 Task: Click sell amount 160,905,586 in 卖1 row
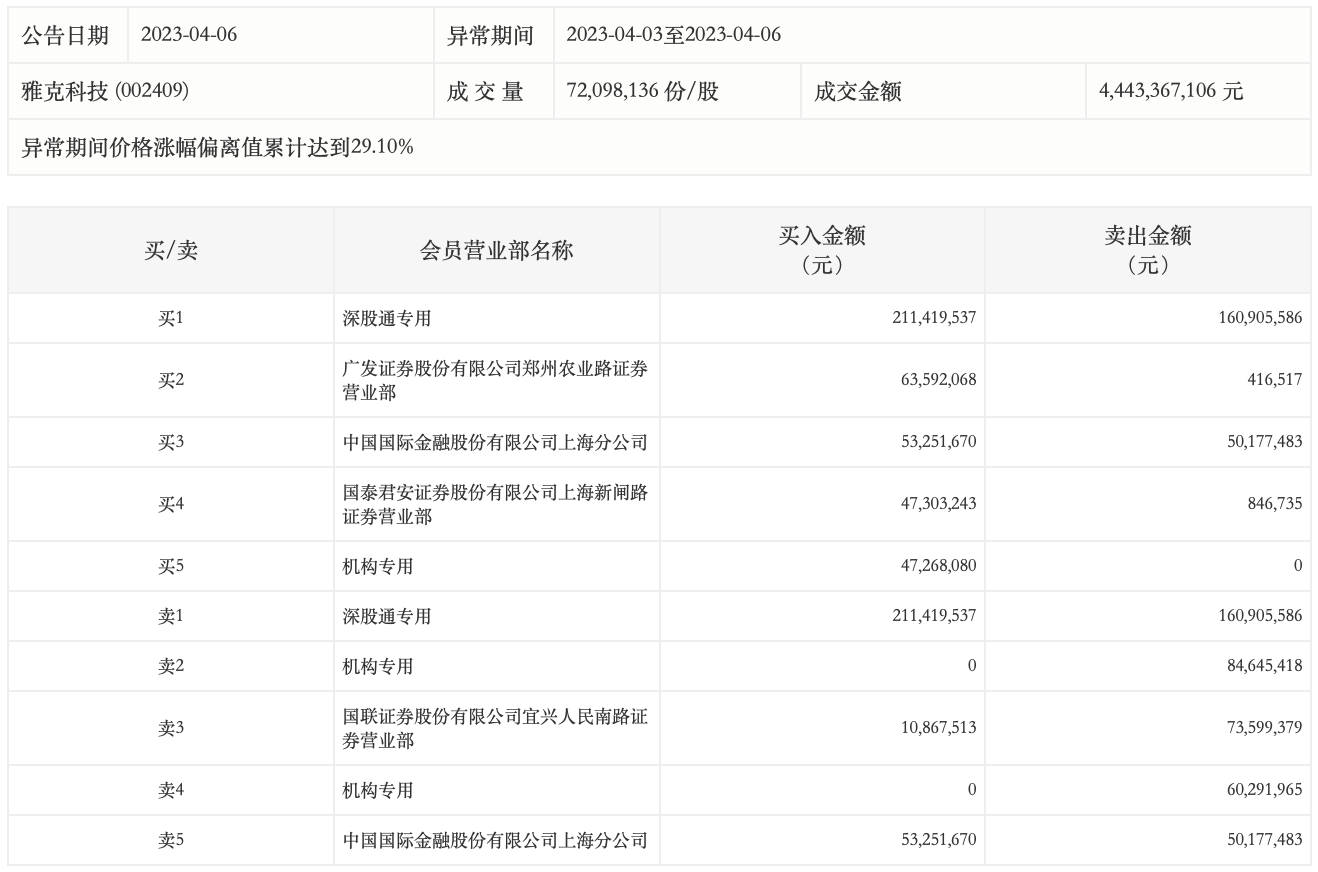[1260, 616]
